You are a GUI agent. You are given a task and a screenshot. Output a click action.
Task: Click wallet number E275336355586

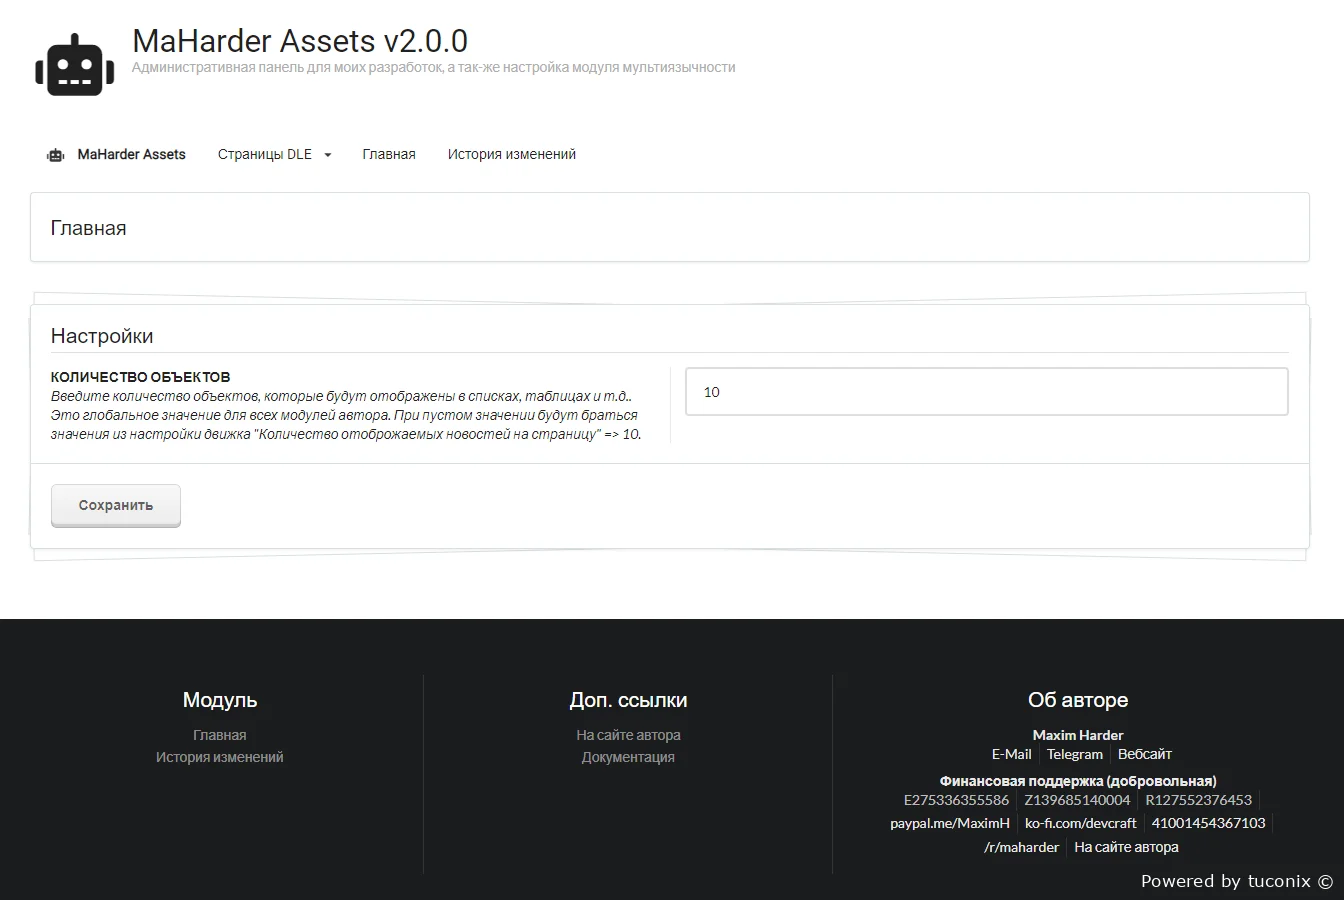point(956,801)
